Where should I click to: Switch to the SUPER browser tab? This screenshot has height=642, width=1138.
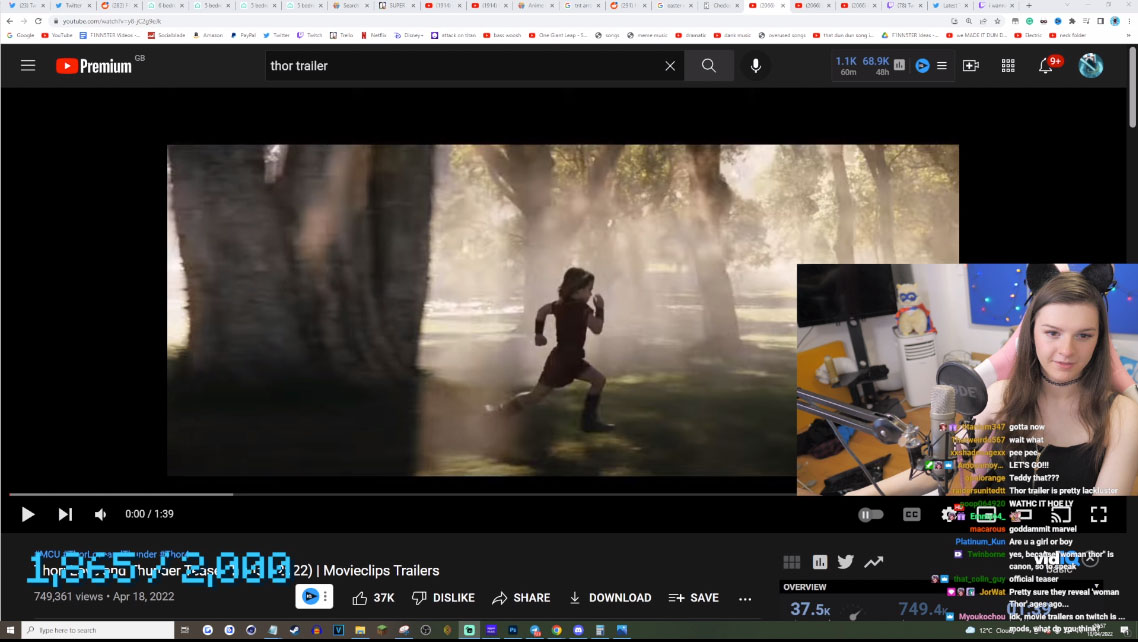click(397, 6)
